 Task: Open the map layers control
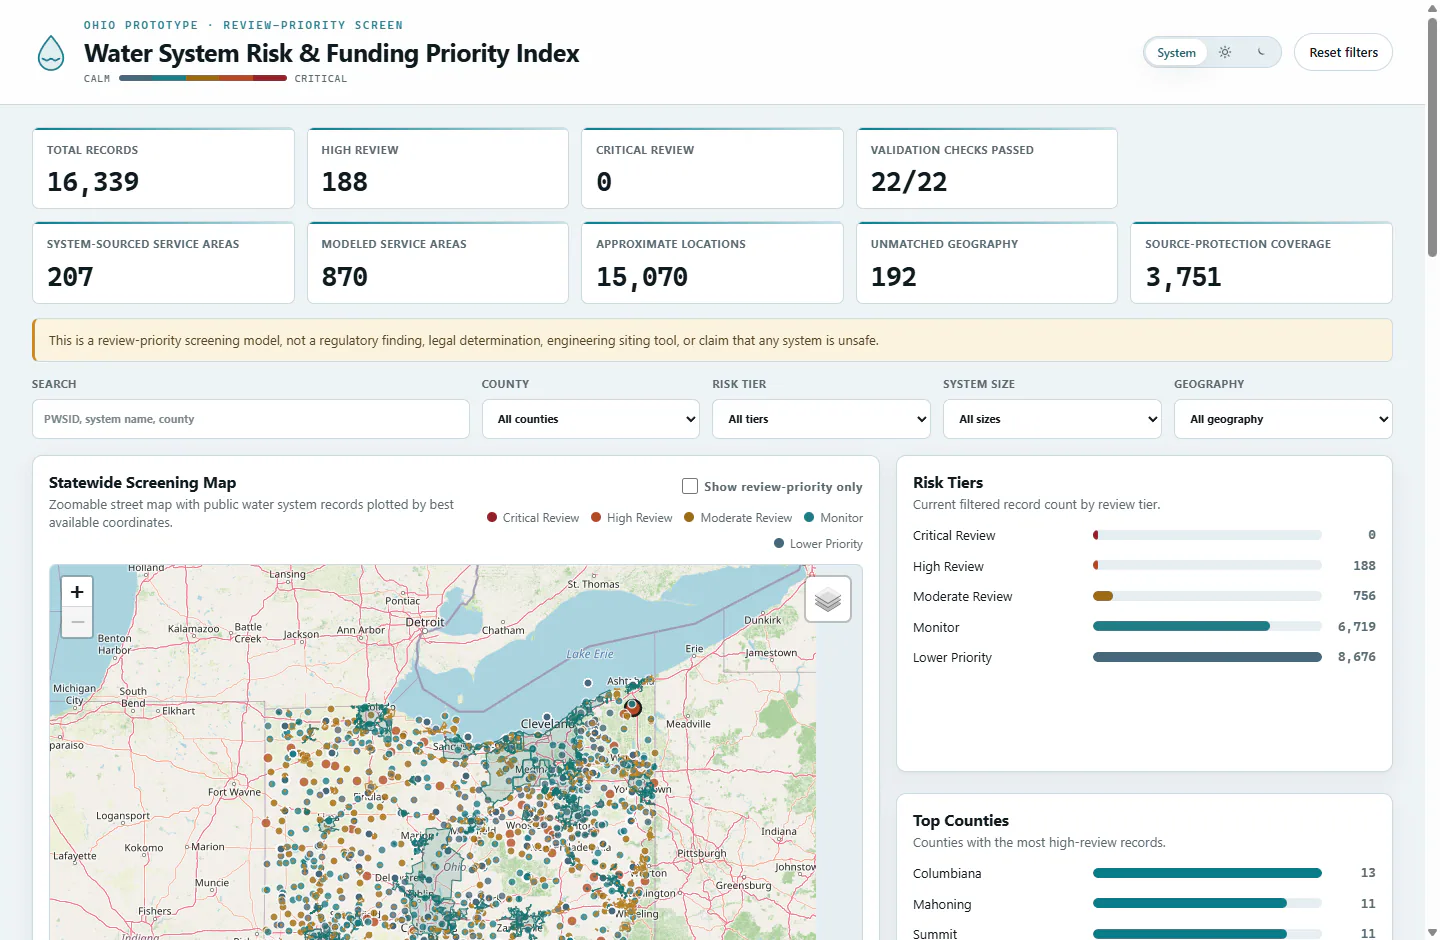828,599
